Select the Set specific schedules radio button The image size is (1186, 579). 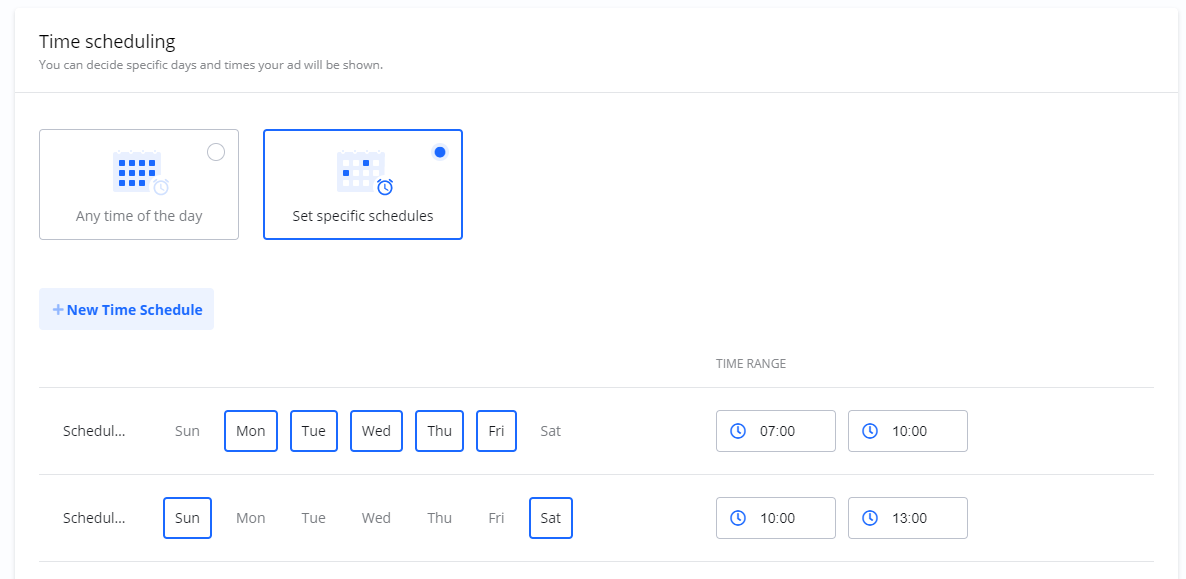440,152
